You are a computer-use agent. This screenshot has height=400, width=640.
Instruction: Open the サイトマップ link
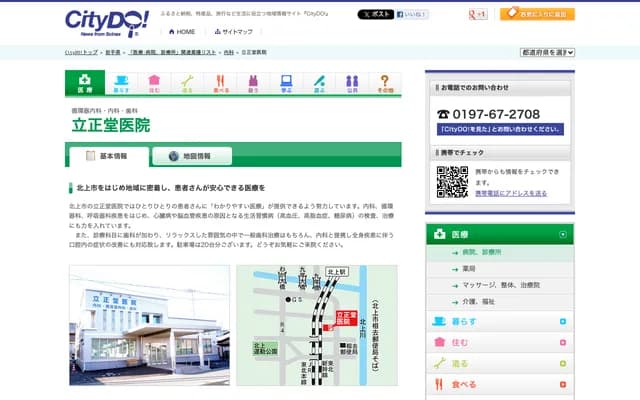point(233,31)
